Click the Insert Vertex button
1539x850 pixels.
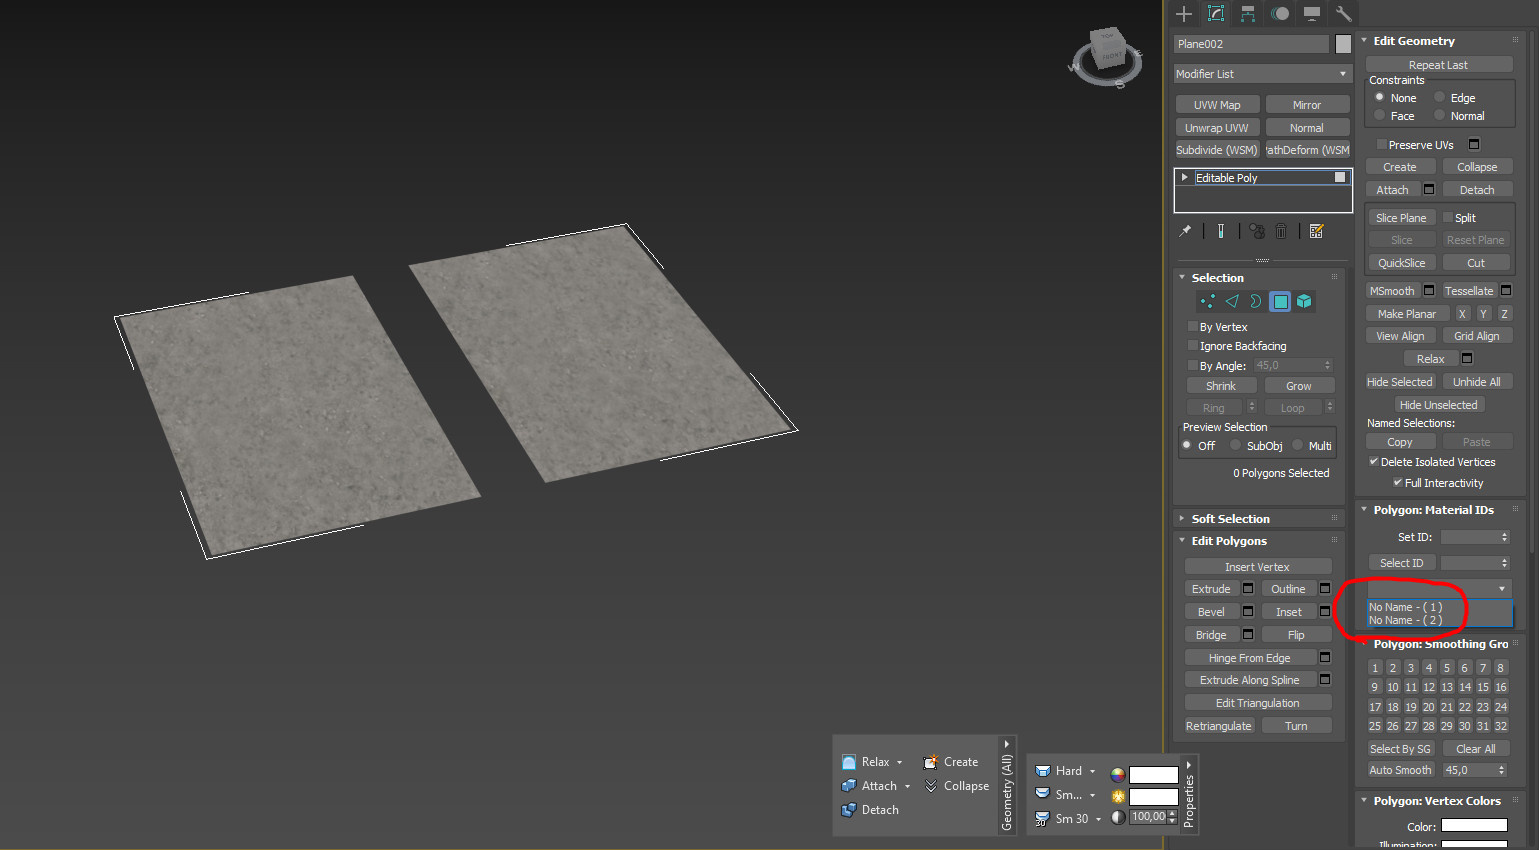(x=1258, y=567)
